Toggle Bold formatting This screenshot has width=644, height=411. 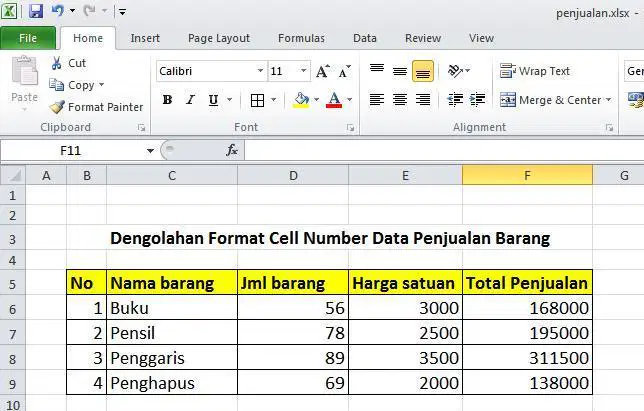(x=167, y=100)
